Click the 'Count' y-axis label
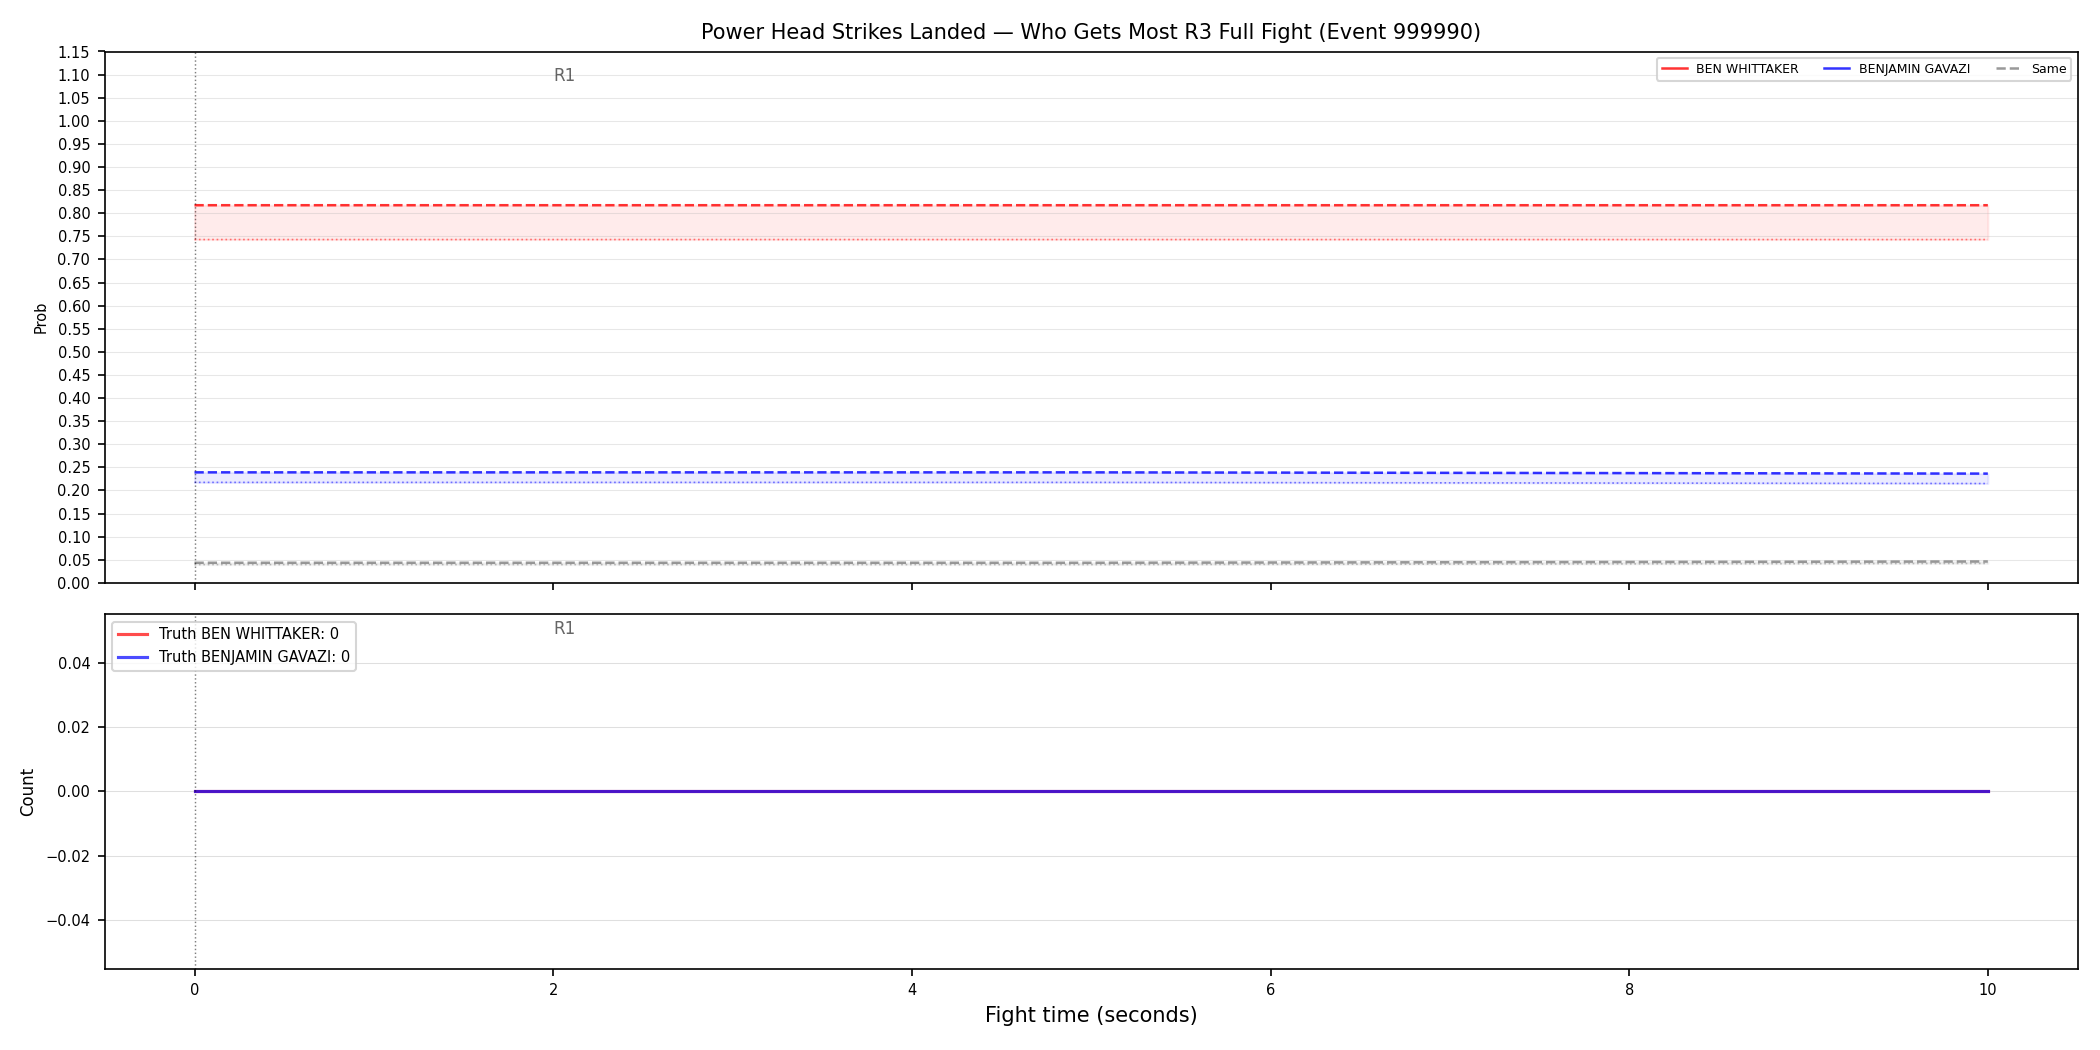 point(27,792)
